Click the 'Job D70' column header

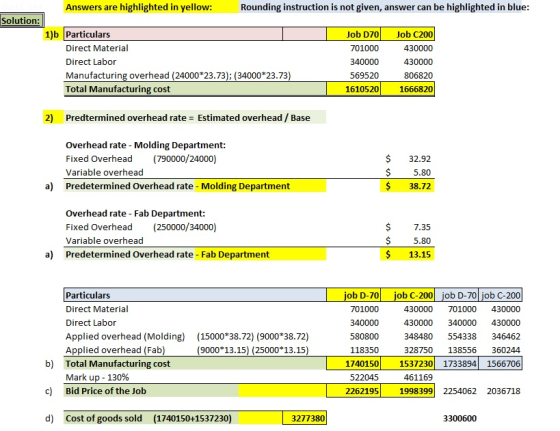[354, 34]
